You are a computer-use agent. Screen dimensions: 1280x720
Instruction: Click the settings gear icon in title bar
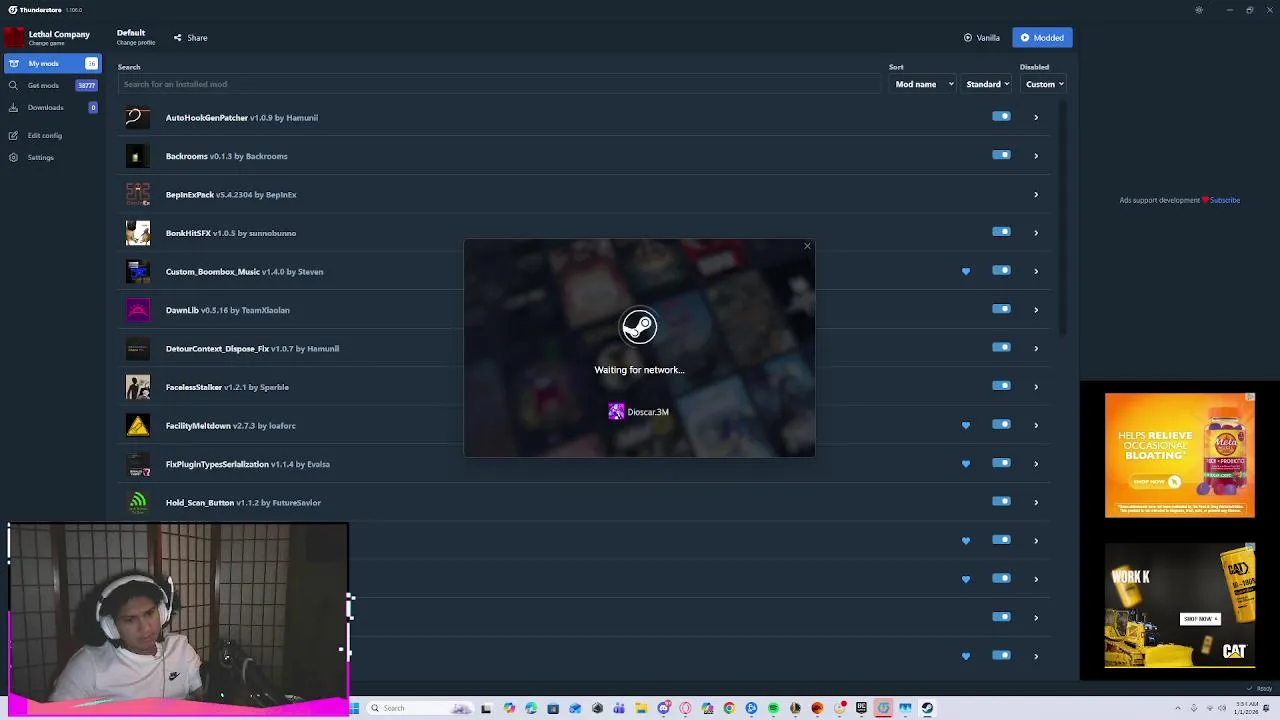(x=1198, y=10)
